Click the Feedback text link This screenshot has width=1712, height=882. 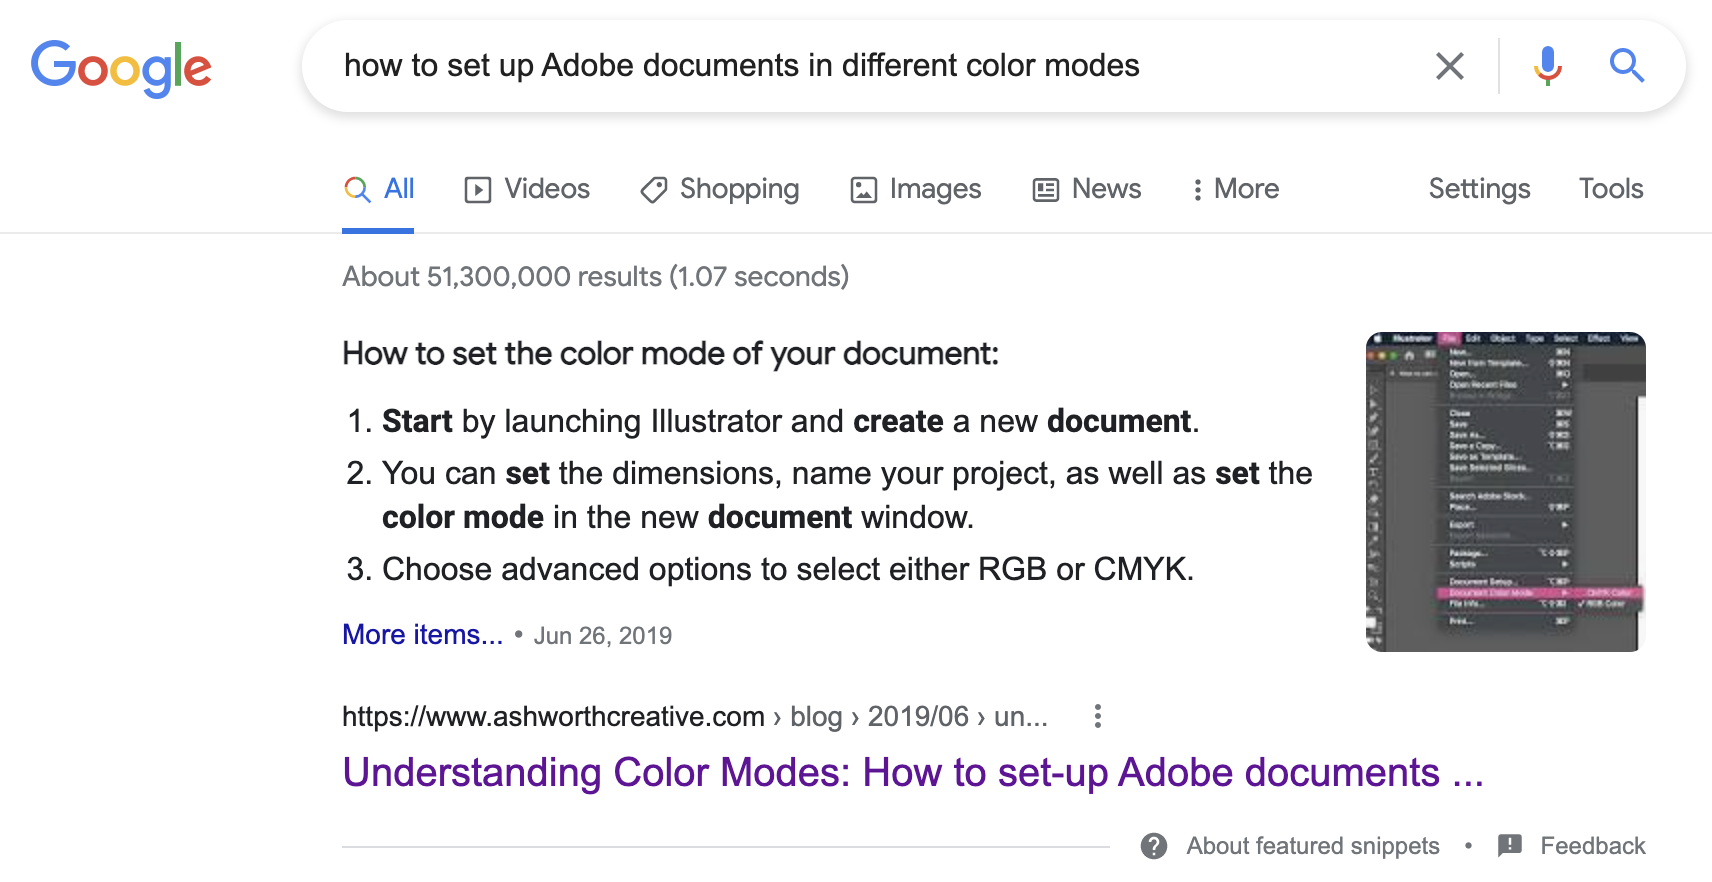tap(1592, 846)
